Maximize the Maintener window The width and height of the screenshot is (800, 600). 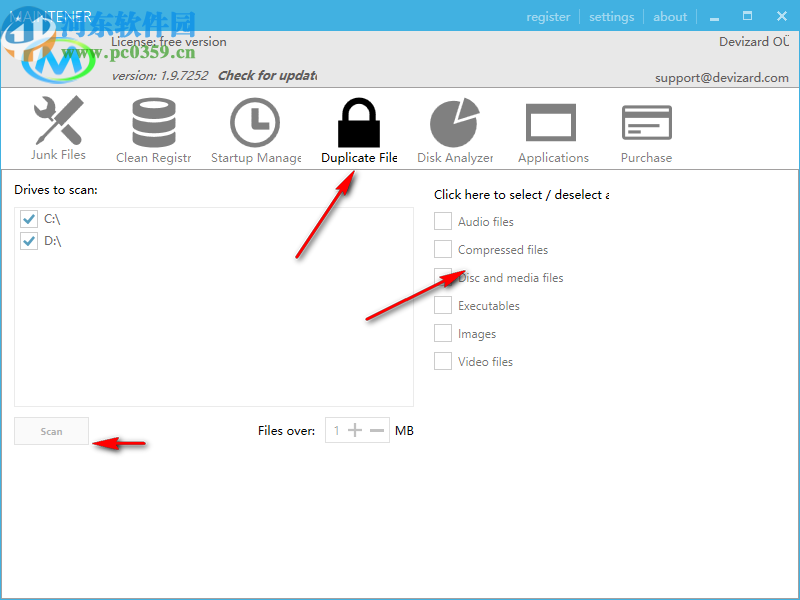click(x=747, y=16)
